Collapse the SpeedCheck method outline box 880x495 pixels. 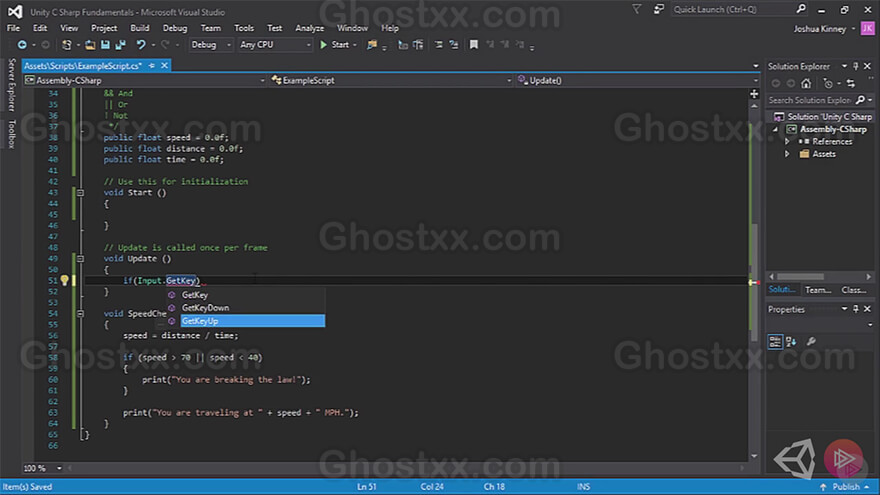coord(80,314)
